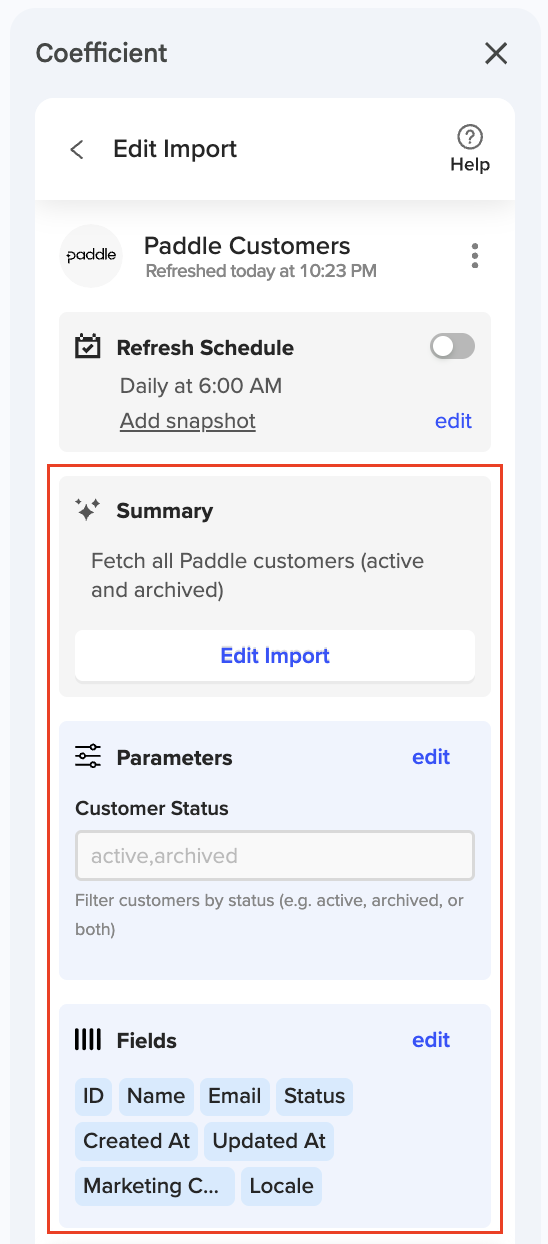
Task: Enable the Refresh Schedule toggle
Action: coord(452,346)
